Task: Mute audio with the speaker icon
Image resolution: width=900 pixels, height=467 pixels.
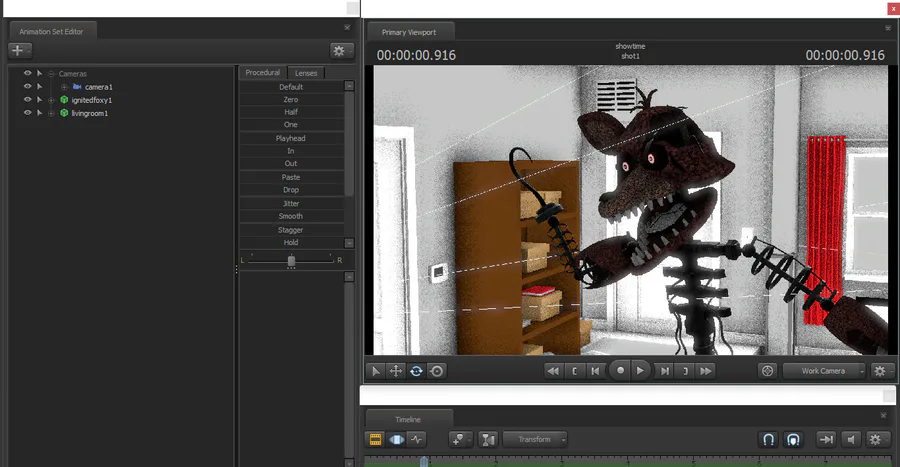Action: pyautogui.click(x=851, y=439)
